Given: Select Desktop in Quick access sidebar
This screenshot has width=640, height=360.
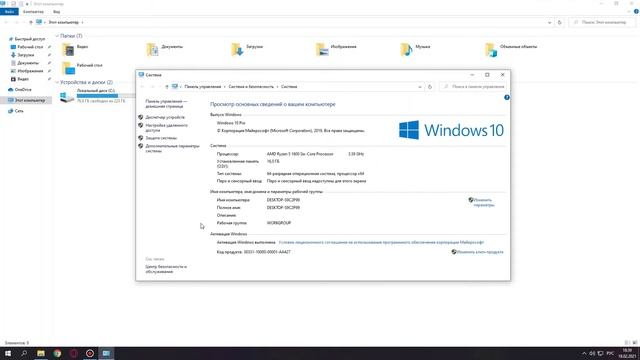Looking at the screenshot, I should (30, 47).
